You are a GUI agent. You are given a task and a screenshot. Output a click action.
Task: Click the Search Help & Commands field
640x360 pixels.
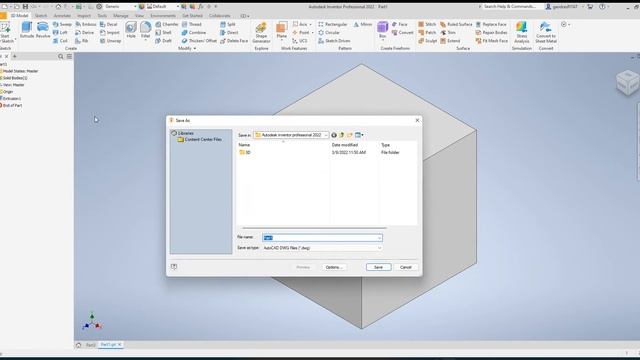(509, 7)
